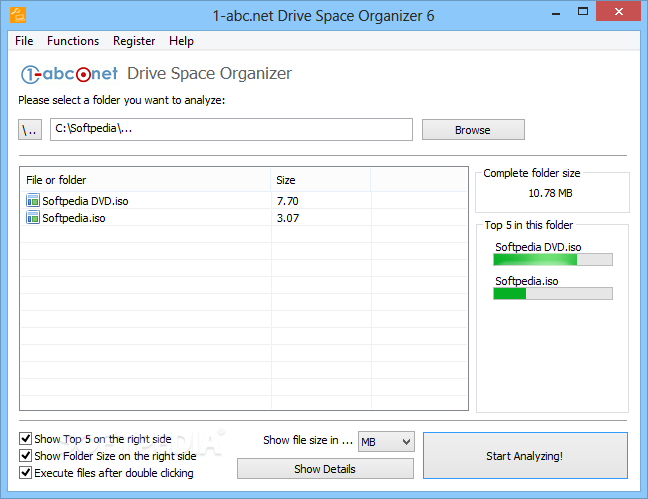Screen dimensions: 648x499
Task: Click the 3.07 size value
Action: [288, 218]
